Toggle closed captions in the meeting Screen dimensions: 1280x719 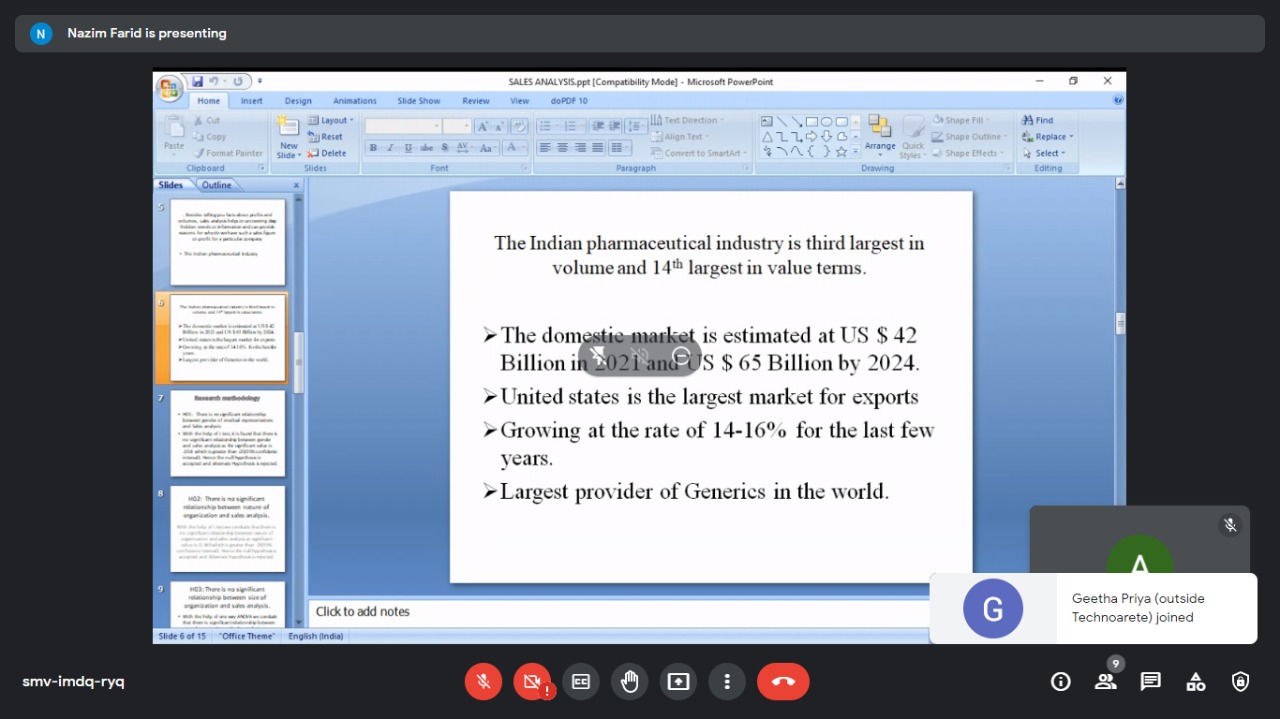(x=581, y=682)
